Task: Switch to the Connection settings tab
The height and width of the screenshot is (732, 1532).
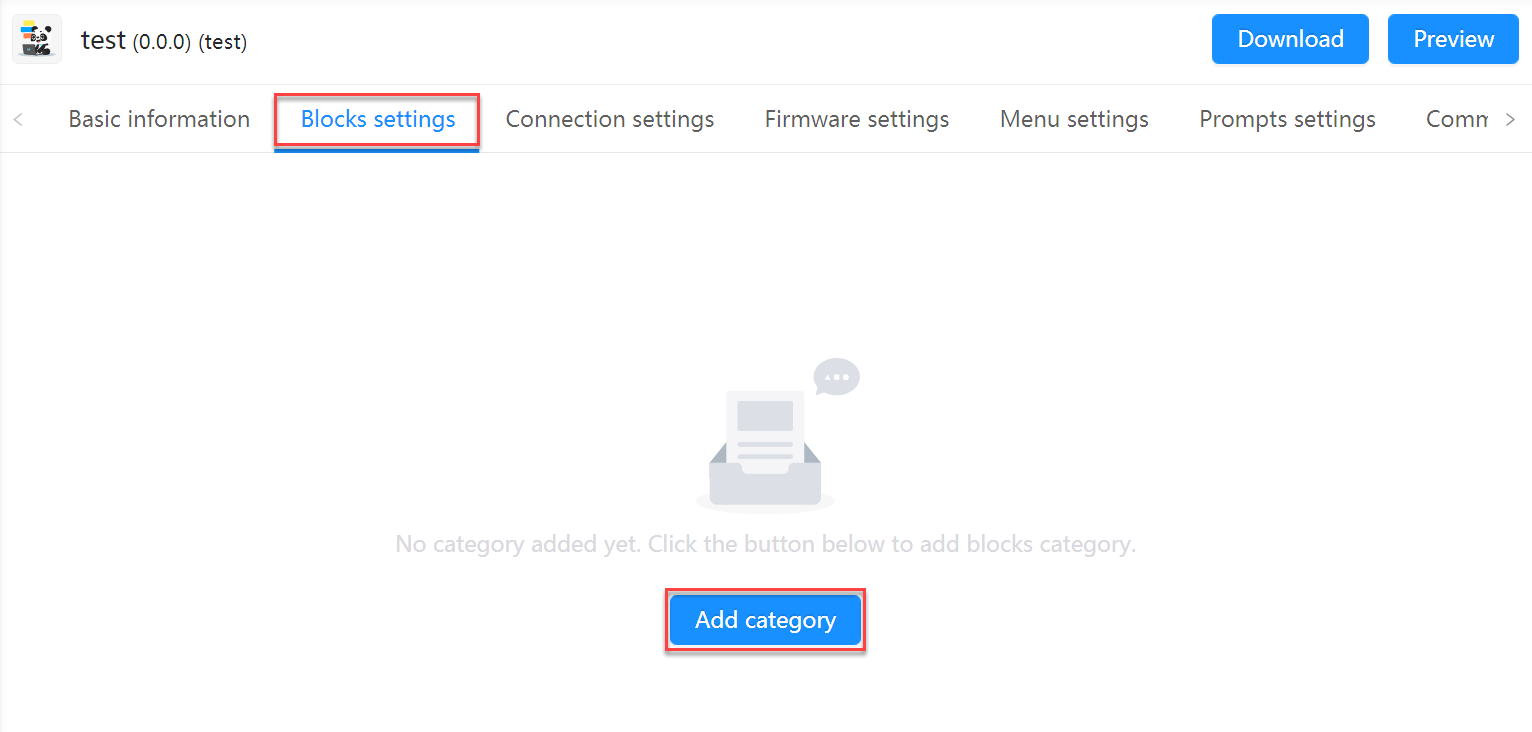Action: click(610, 119)
